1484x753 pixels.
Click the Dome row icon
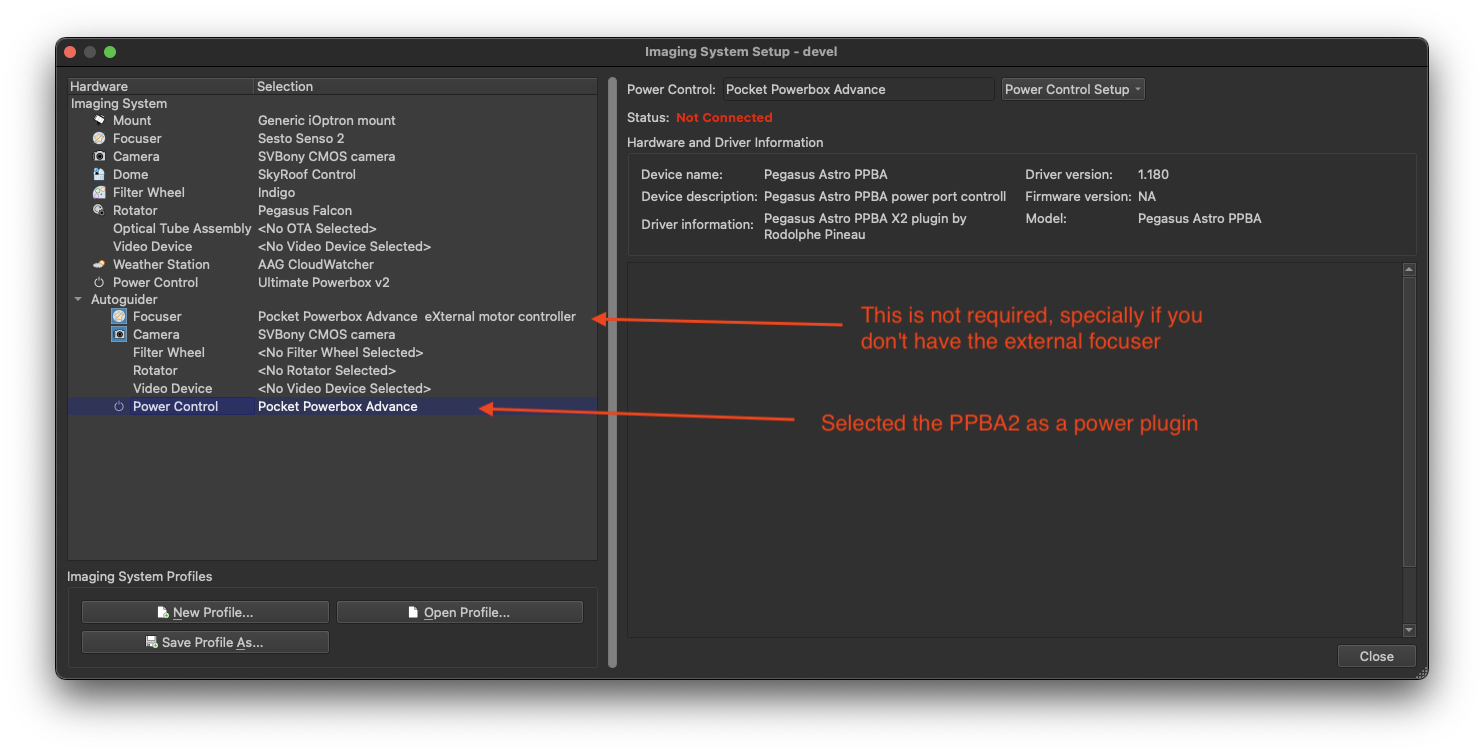pos(99,174)
